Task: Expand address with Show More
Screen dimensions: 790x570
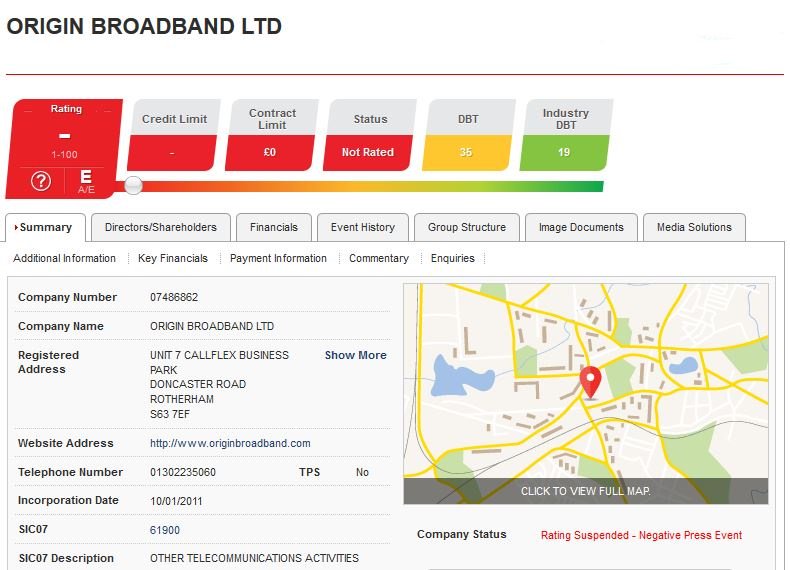Action: click(356, 355)
